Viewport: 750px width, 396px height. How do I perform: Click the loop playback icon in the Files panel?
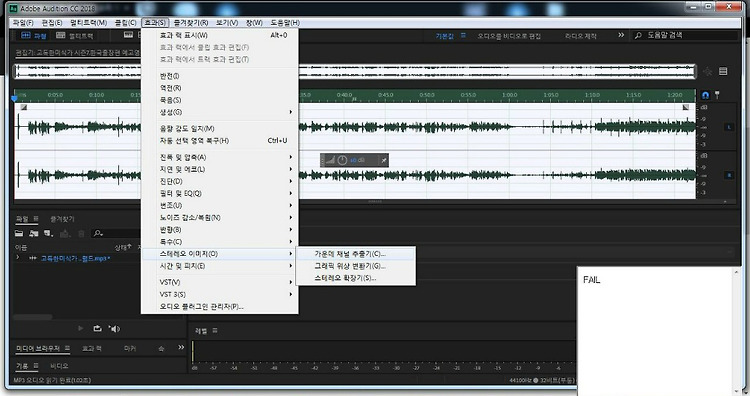(x=97, y=329)
